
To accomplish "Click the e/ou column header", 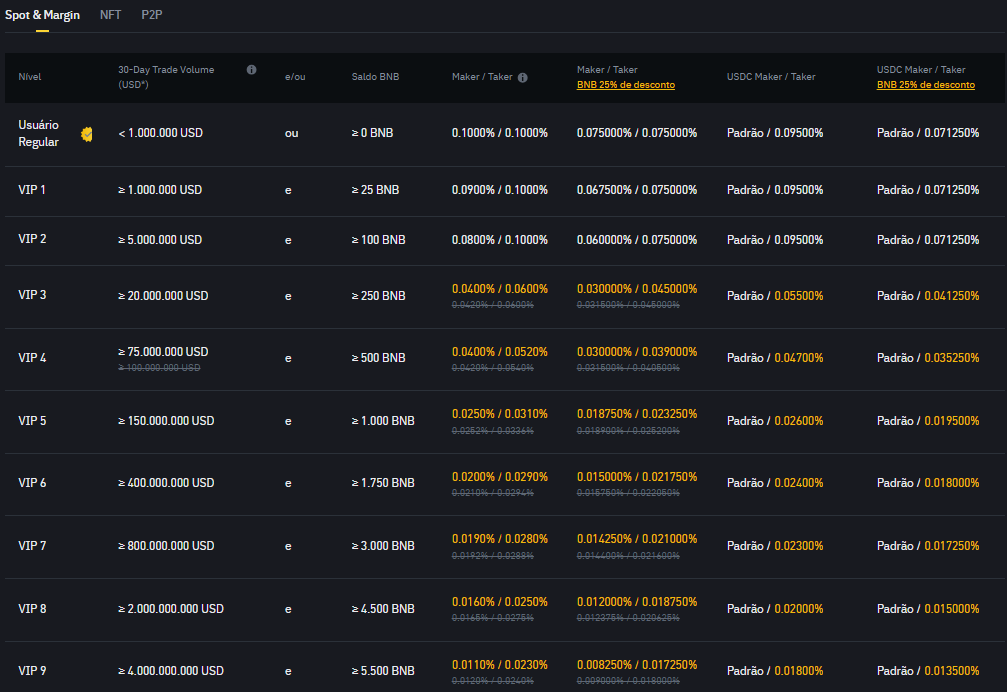I will pos(295,77).
